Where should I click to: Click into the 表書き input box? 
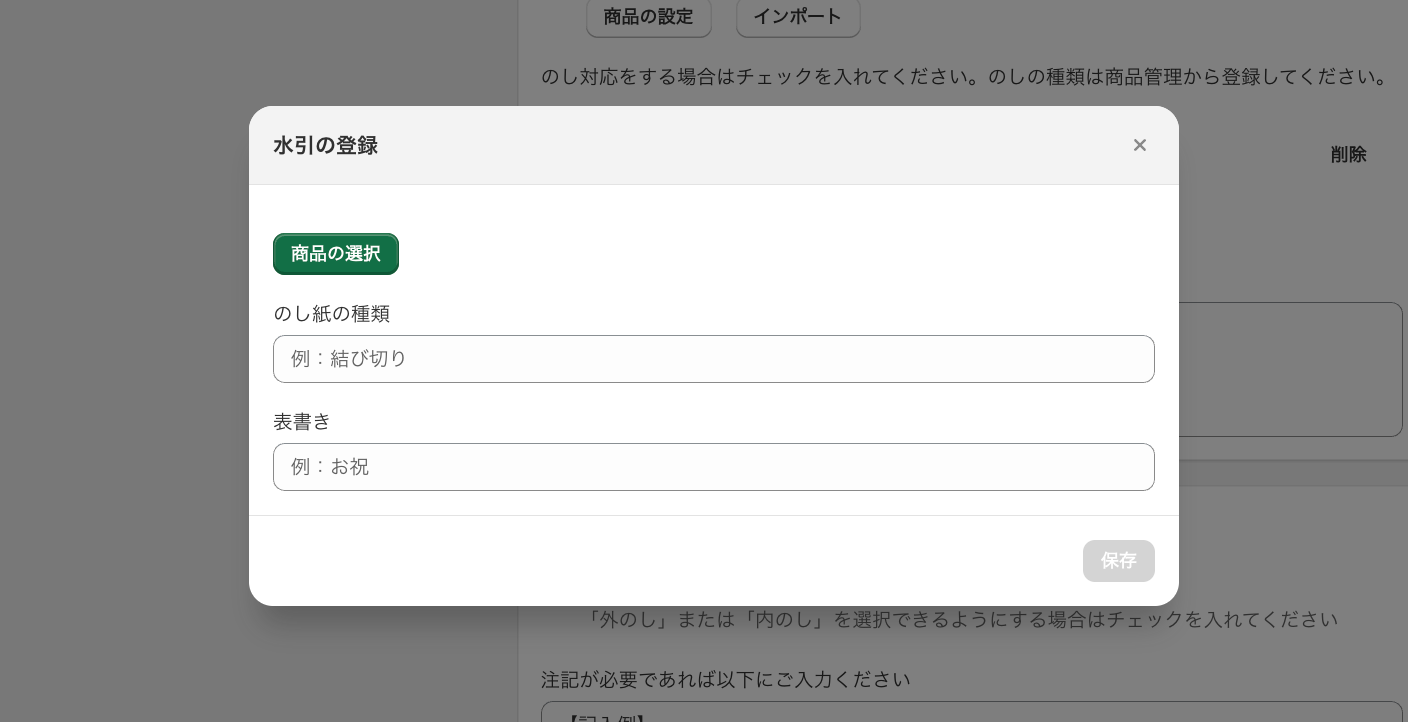[x=713, y=467]
